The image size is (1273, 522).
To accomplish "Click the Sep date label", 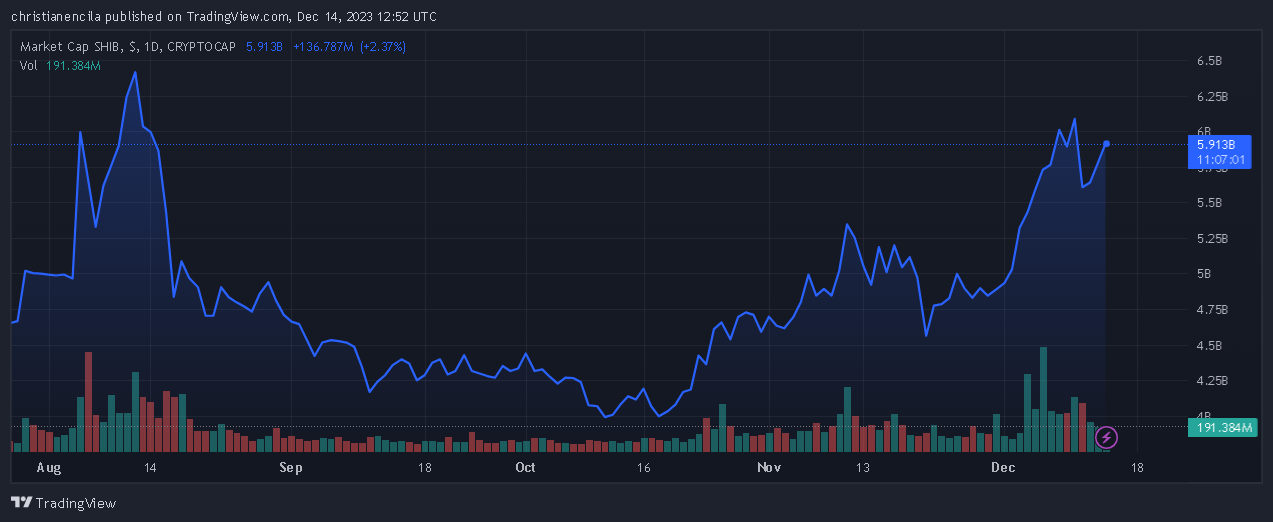I will click(290, 467).
